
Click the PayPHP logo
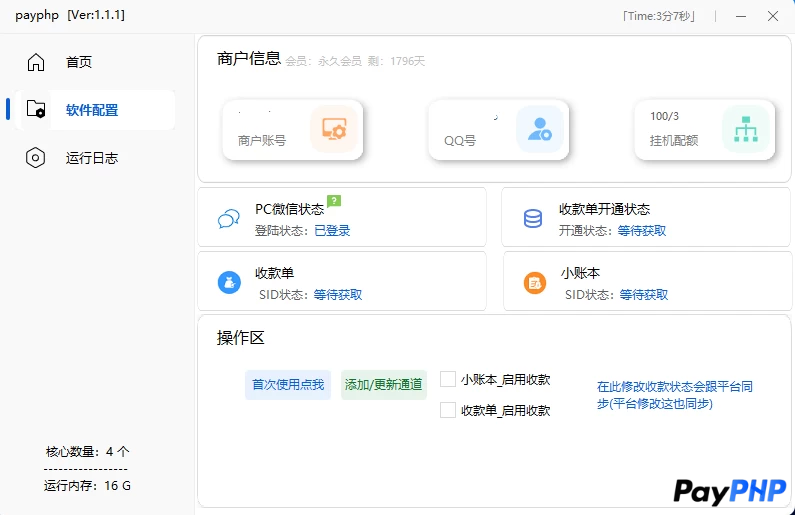point(730,491)
